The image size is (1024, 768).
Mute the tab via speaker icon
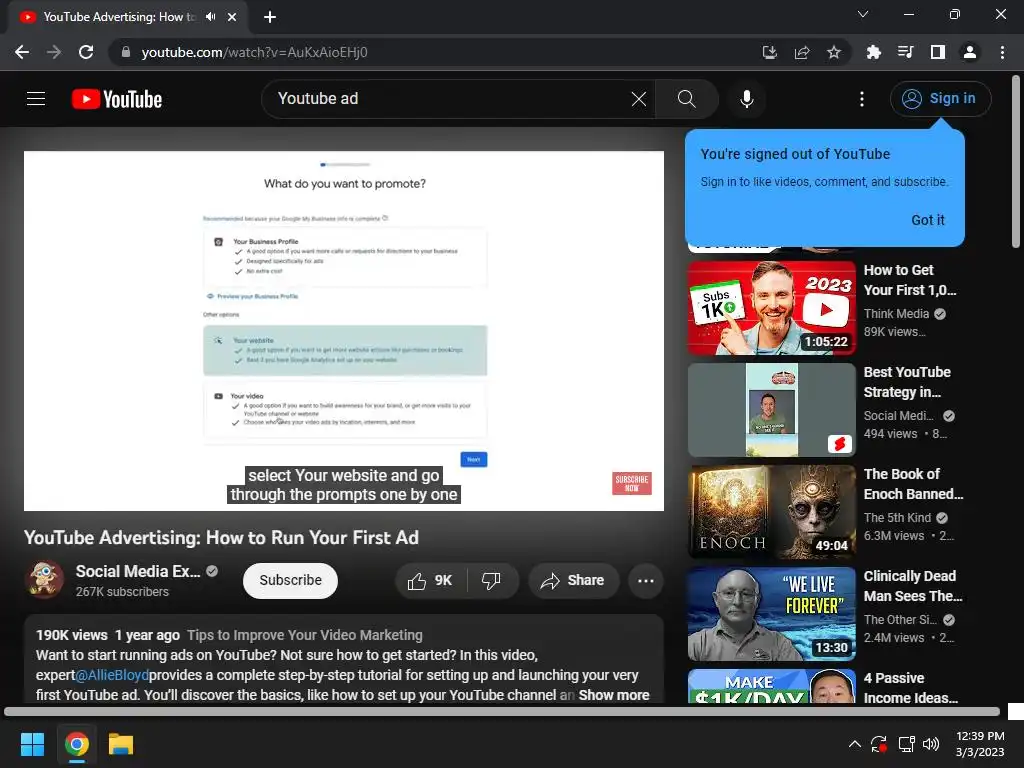pos(210,17)
